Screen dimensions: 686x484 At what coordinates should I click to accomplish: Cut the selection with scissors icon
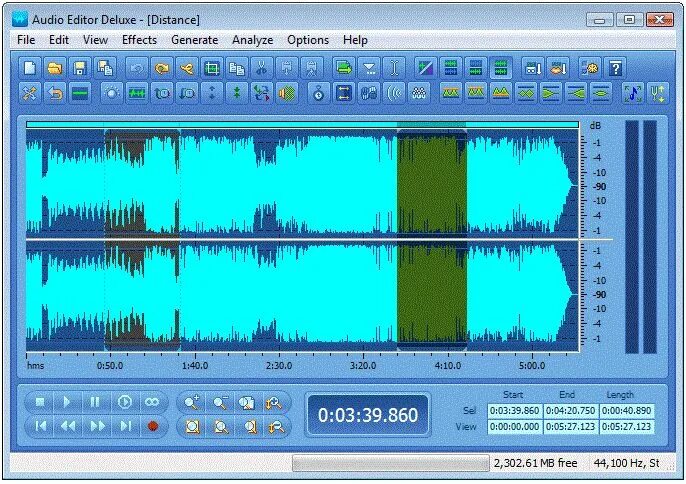[262, 68]
